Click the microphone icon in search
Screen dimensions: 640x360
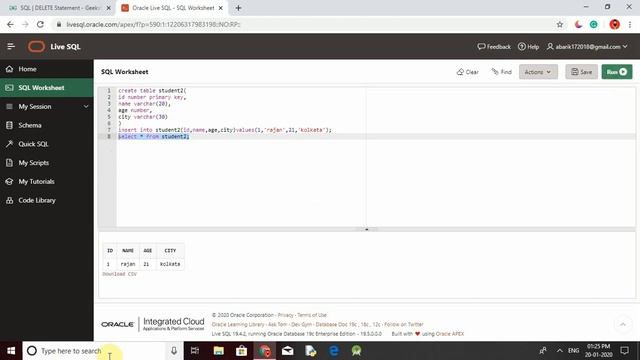[x=174, y=351]
